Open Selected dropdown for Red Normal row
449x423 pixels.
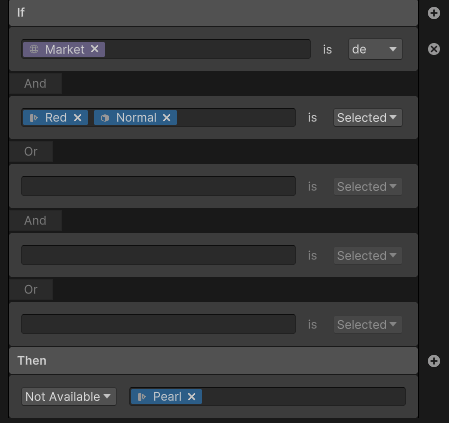coord(368,118)
